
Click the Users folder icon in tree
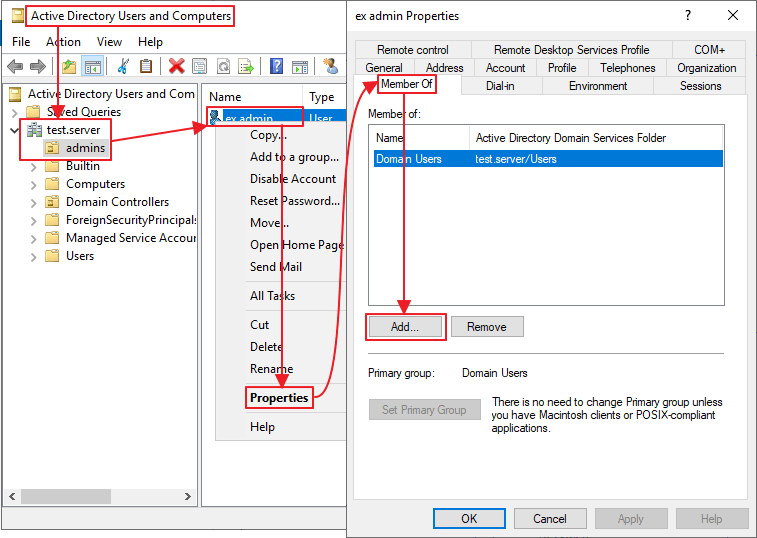coord(52,256)
